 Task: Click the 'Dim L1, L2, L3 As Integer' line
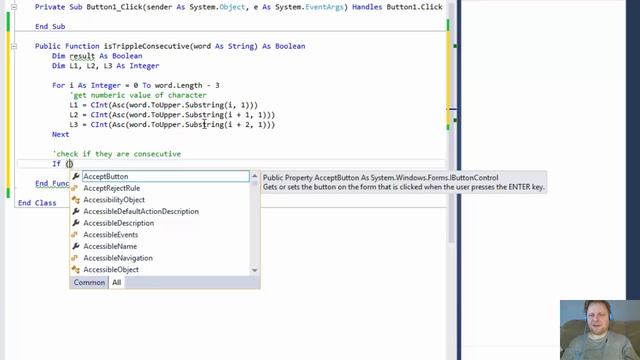point(105,66)
